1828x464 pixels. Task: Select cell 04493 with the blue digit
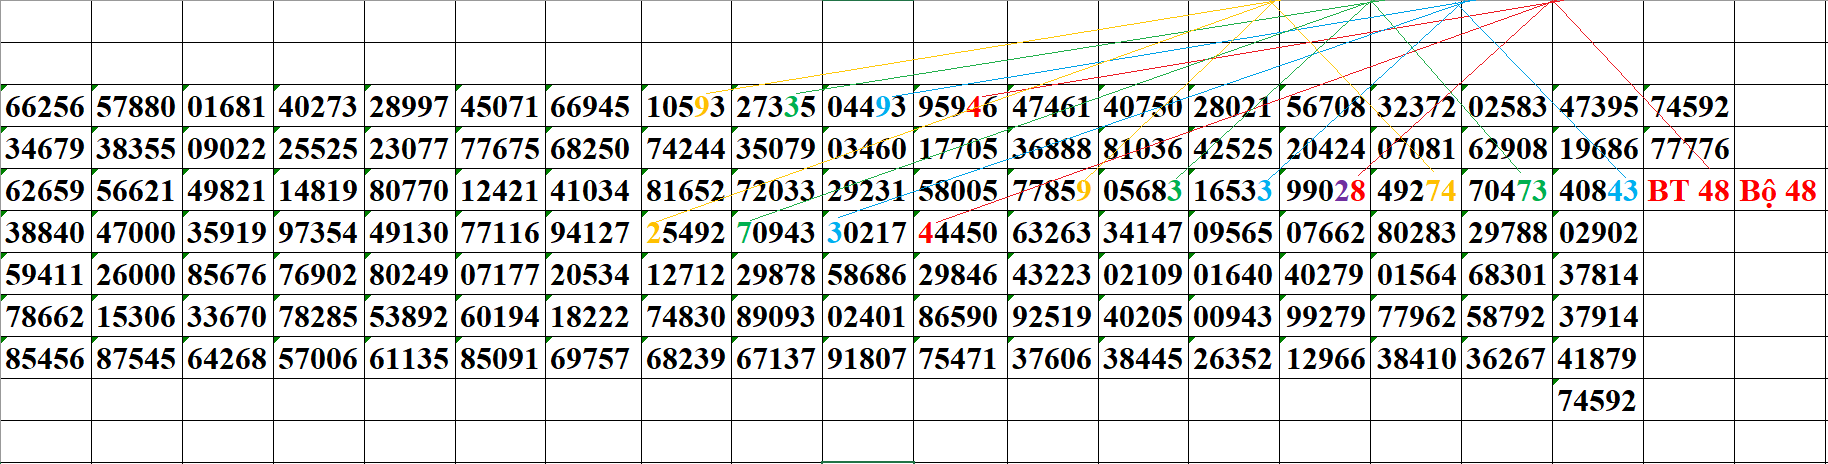[x=867, y=107]
